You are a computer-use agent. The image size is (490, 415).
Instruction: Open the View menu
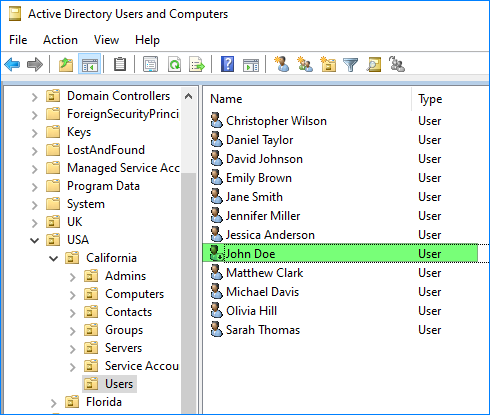coord(106,40)
